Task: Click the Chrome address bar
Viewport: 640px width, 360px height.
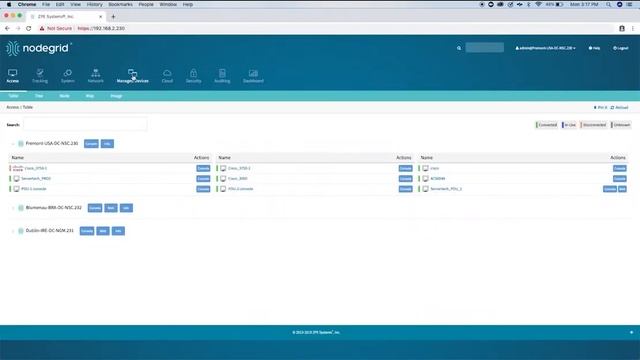Action: click(327, 29)
